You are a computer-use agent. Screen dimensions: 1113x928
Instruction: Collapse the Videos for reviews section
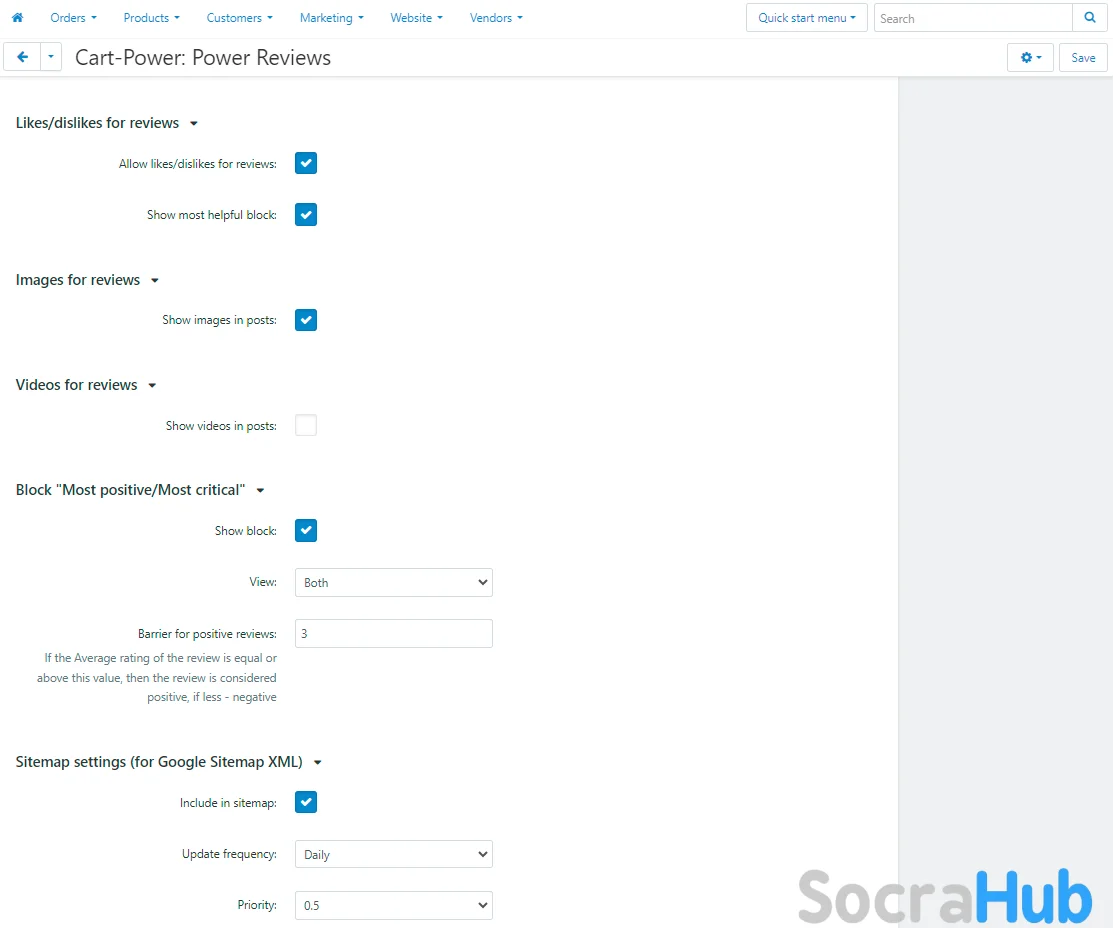tap(85, 385)
